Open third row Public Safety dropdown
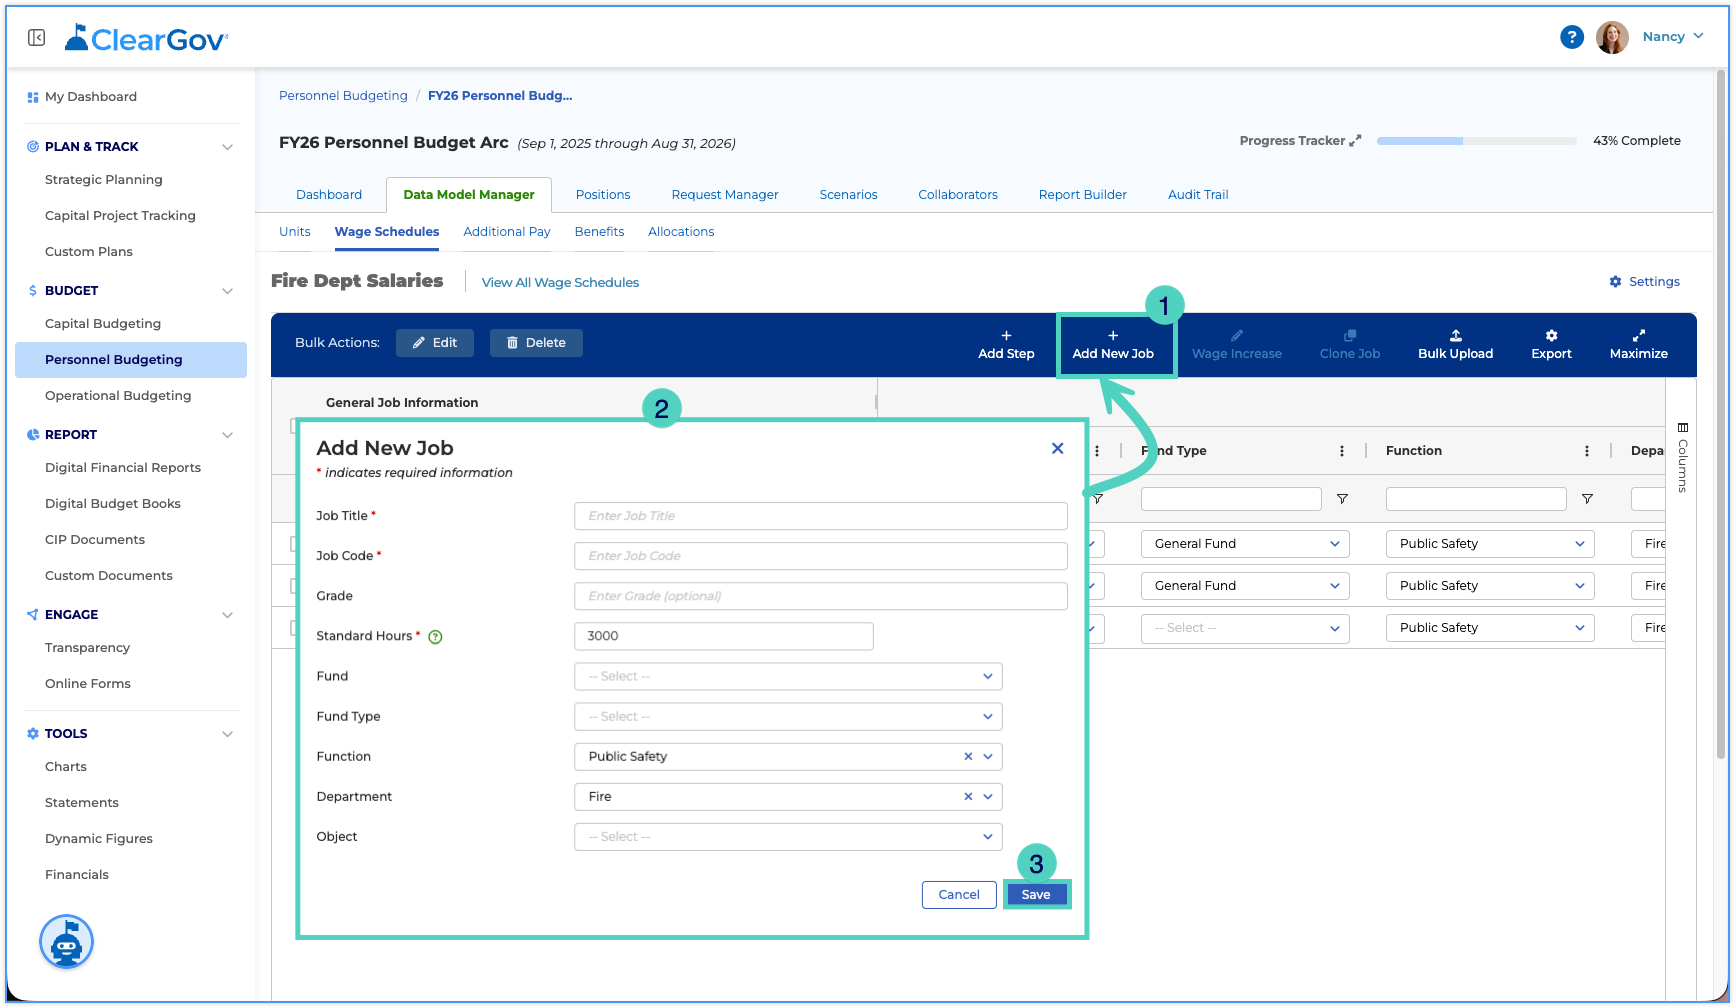Image resolution: width=1735 pixels, height=1008 pixels. tap(1490, 628)
